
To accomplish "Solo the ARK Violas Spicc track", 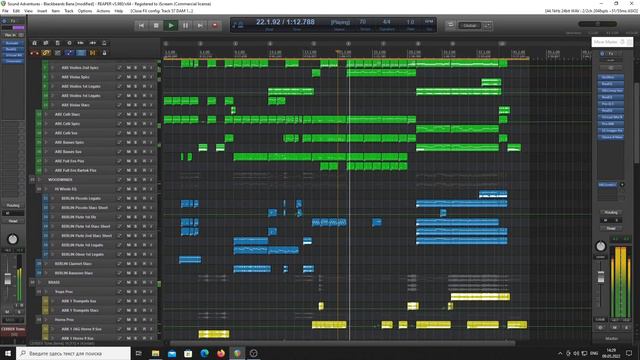I will (x=136, y=77).
